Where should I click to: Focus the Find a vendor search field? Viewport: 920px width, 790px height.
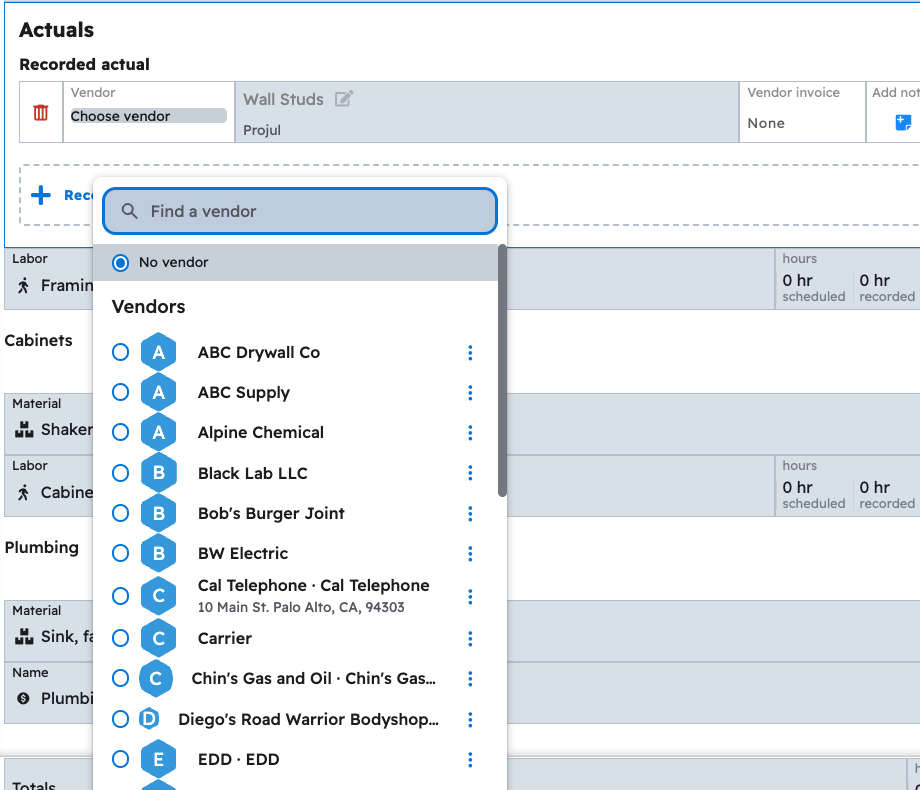pyautogui.click(x=300, y=211)
